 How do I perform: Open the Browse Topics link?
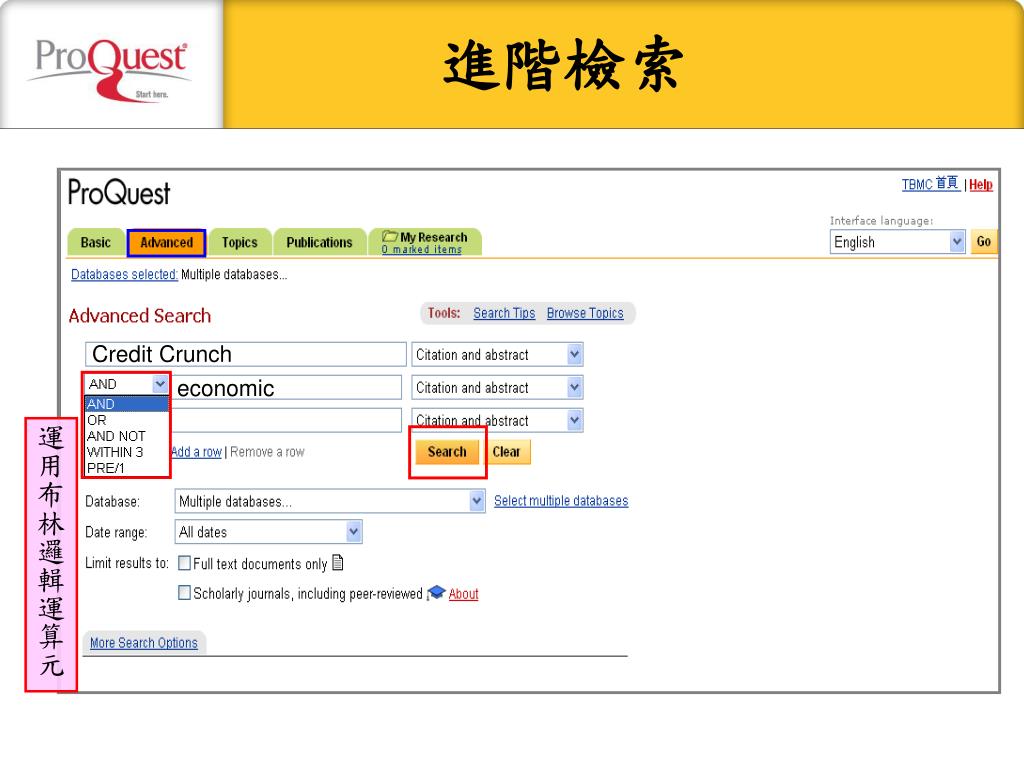[585, 313]
